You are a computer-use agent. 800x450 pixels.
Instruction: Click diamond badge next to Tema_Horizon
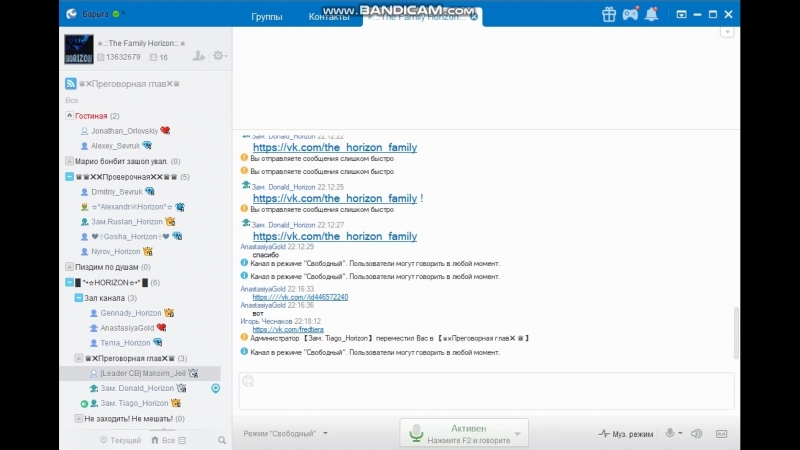pos(158,342)
